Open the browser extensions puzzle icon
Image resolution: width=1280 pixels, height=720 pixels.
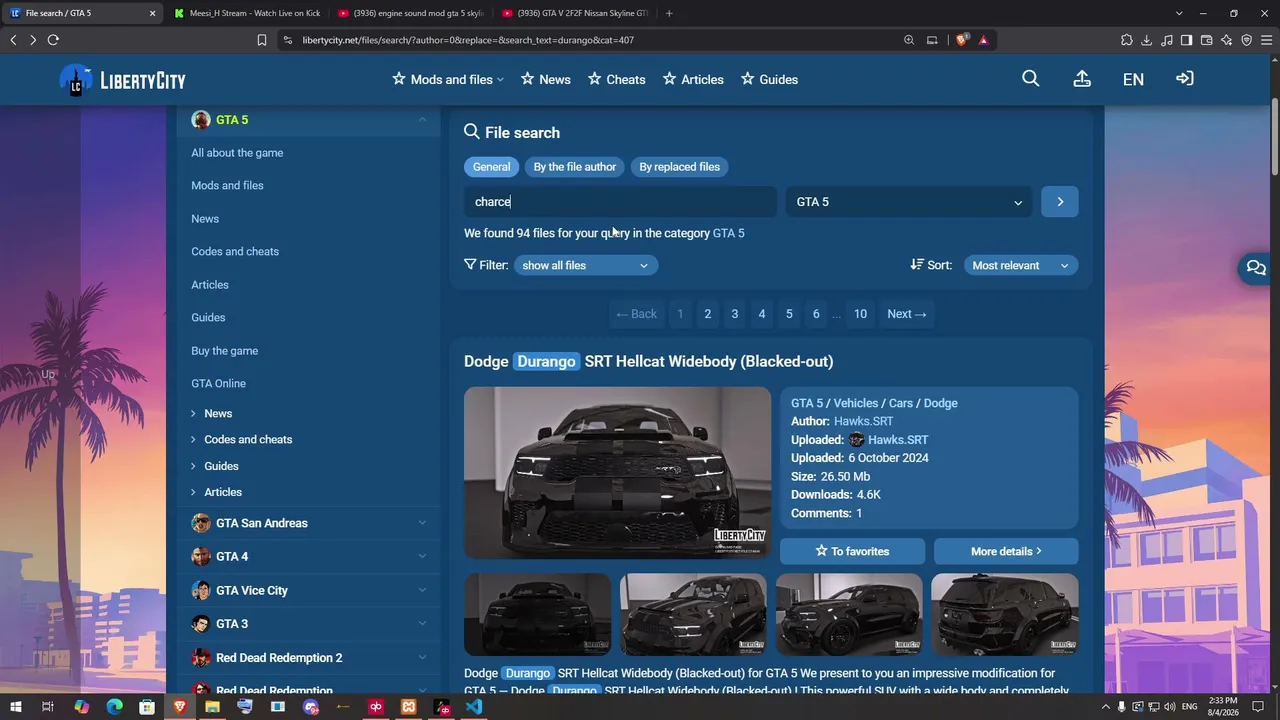1127,40
